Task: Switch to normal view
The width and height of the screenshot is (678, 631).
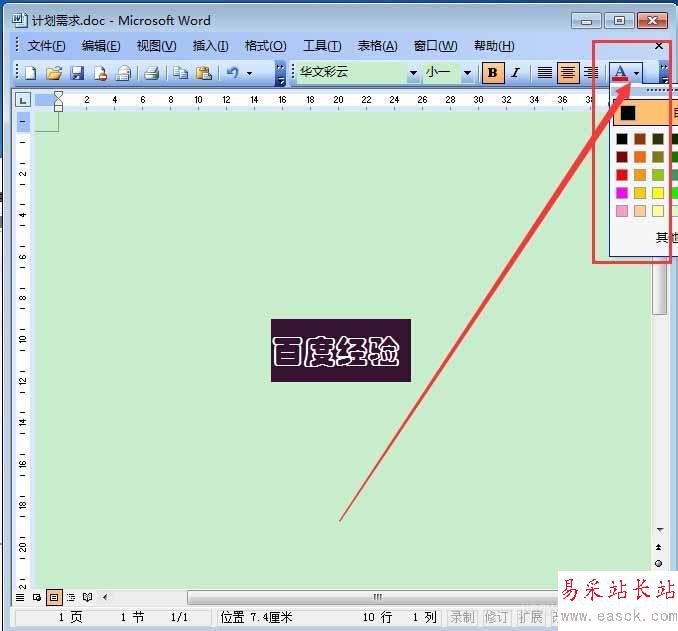Action: click(x=20, y=597)
